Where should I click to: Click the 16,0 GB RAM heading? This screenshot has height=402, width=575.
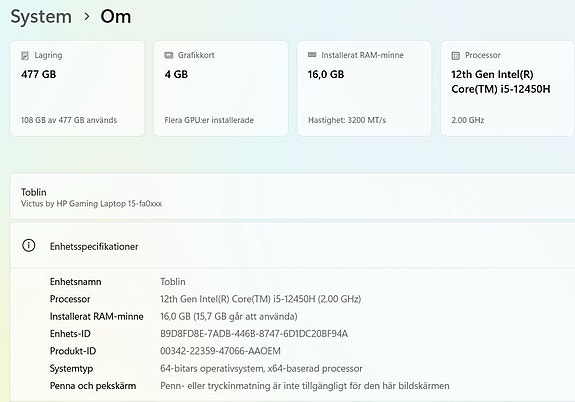(326, 74)
